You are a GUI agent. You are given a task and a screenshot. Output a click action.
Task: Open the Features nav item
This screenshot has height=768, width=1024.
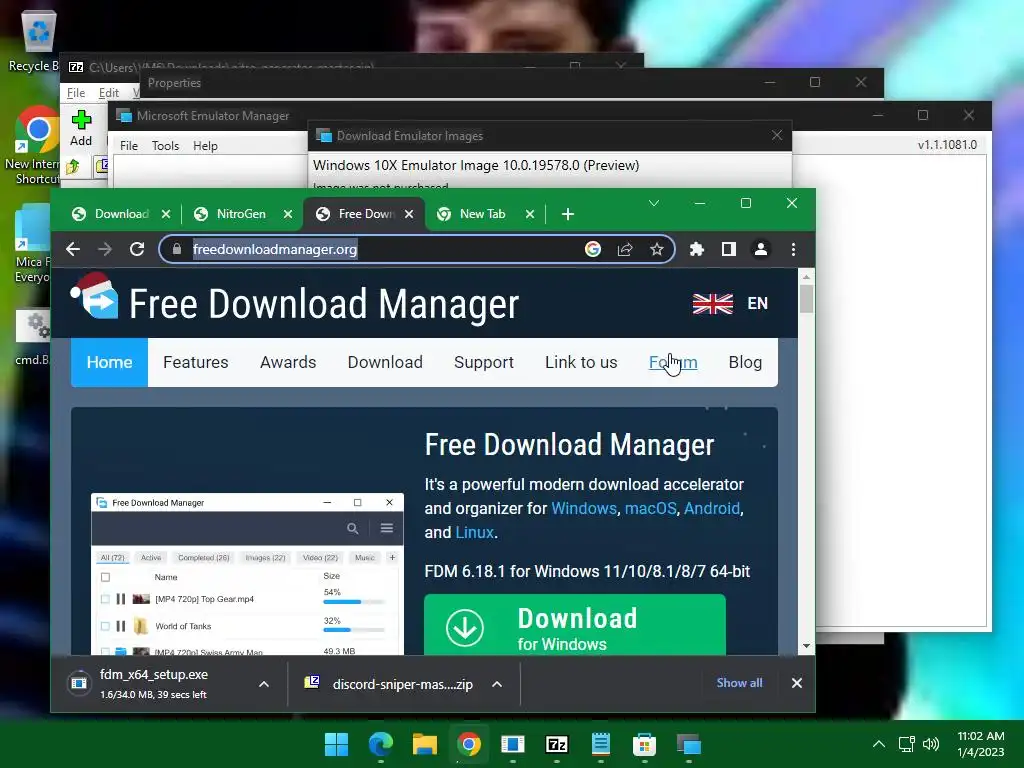click(x=196, y=362)
